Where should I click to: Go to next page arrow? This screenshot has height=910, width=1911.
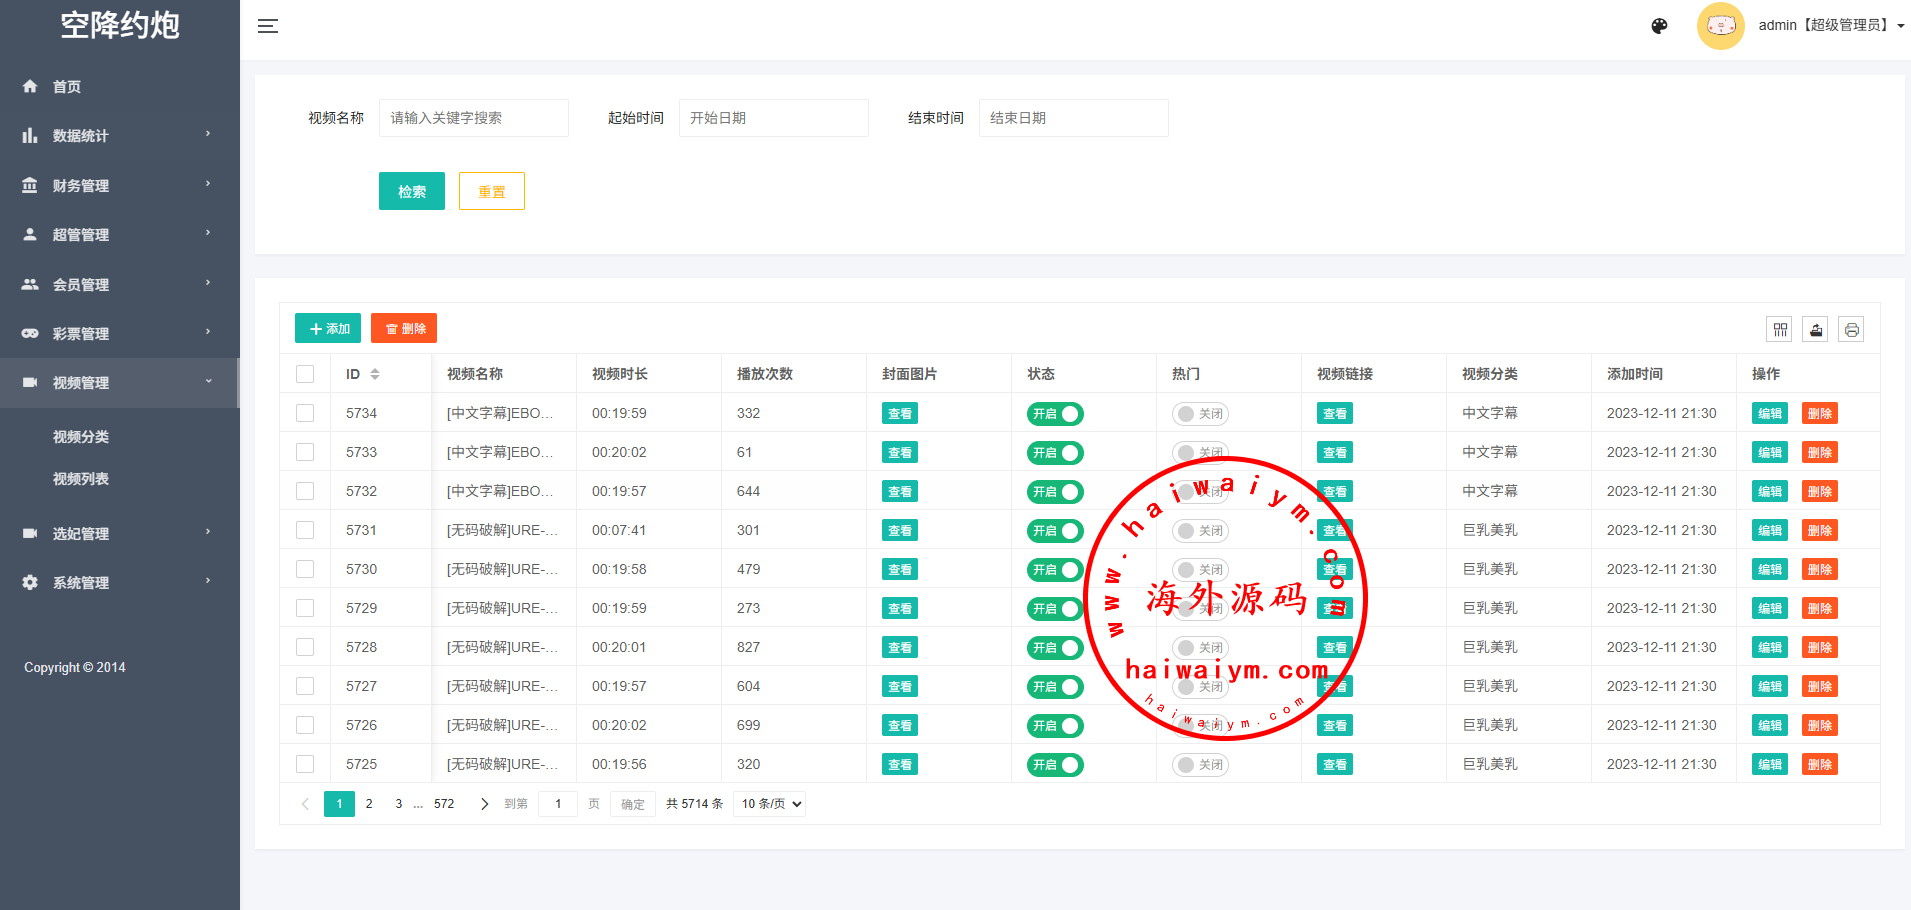[x=485, y=804]
